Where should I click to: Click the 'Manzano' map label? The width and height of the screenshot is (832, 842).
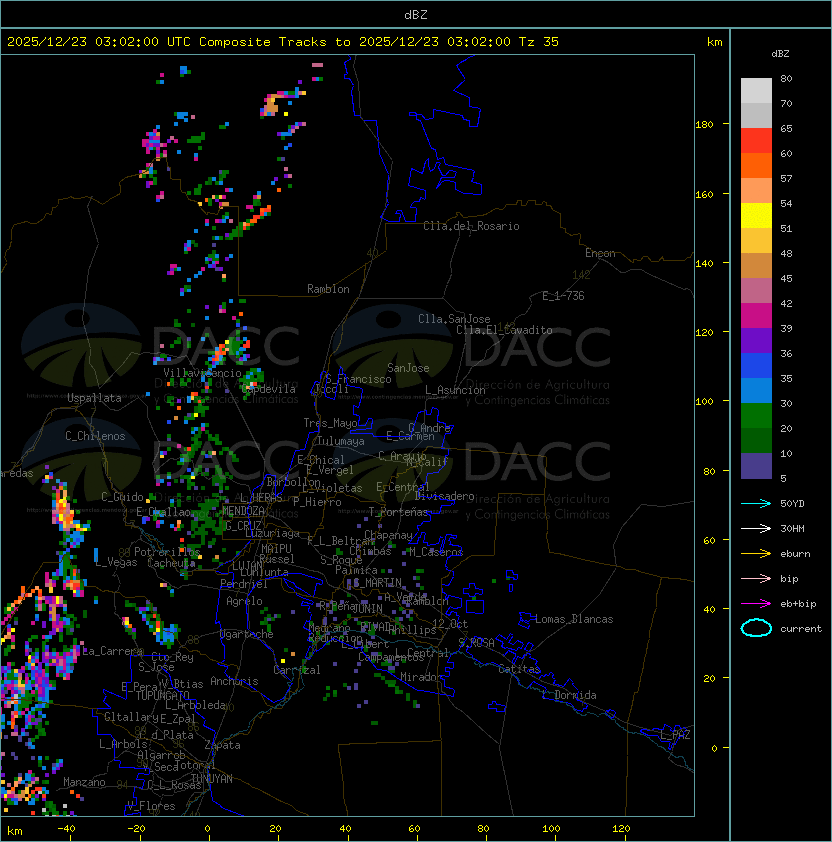point(84,782)
